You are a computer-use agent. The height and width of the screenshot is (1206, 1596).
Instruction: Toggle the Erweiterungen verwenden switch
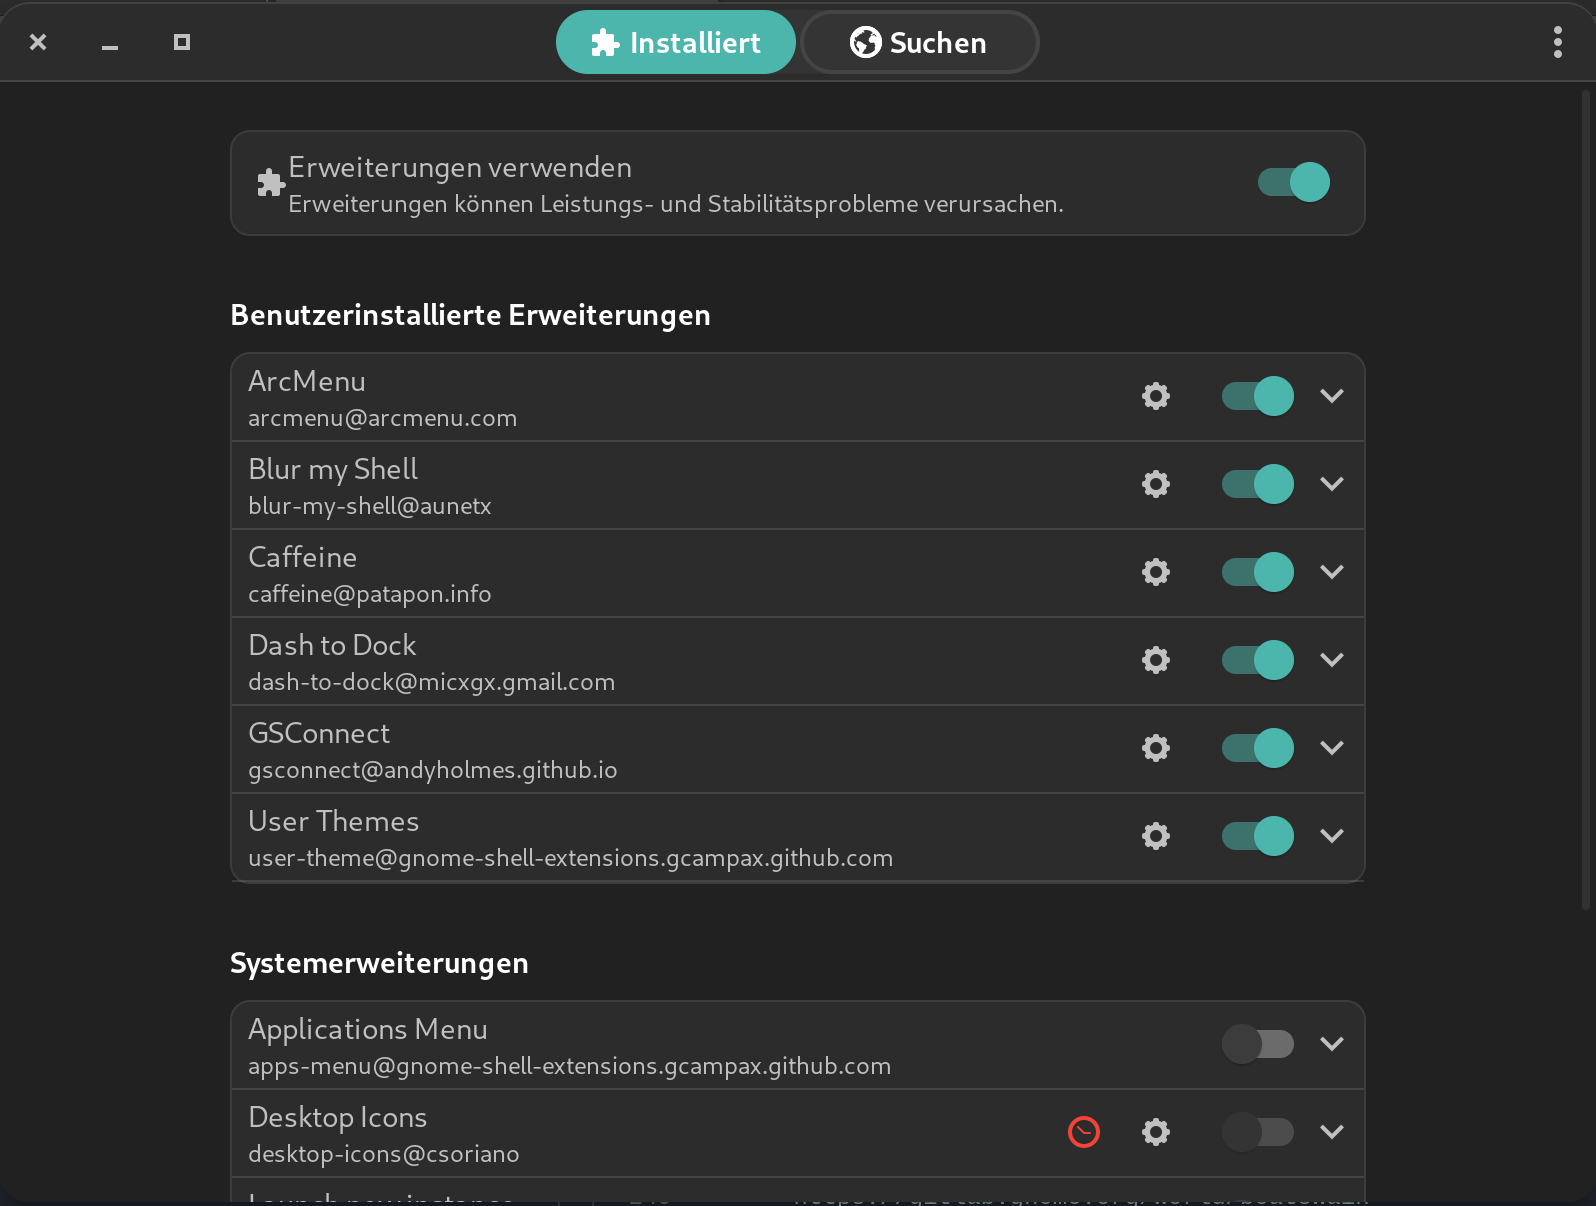click(1294, 182)
